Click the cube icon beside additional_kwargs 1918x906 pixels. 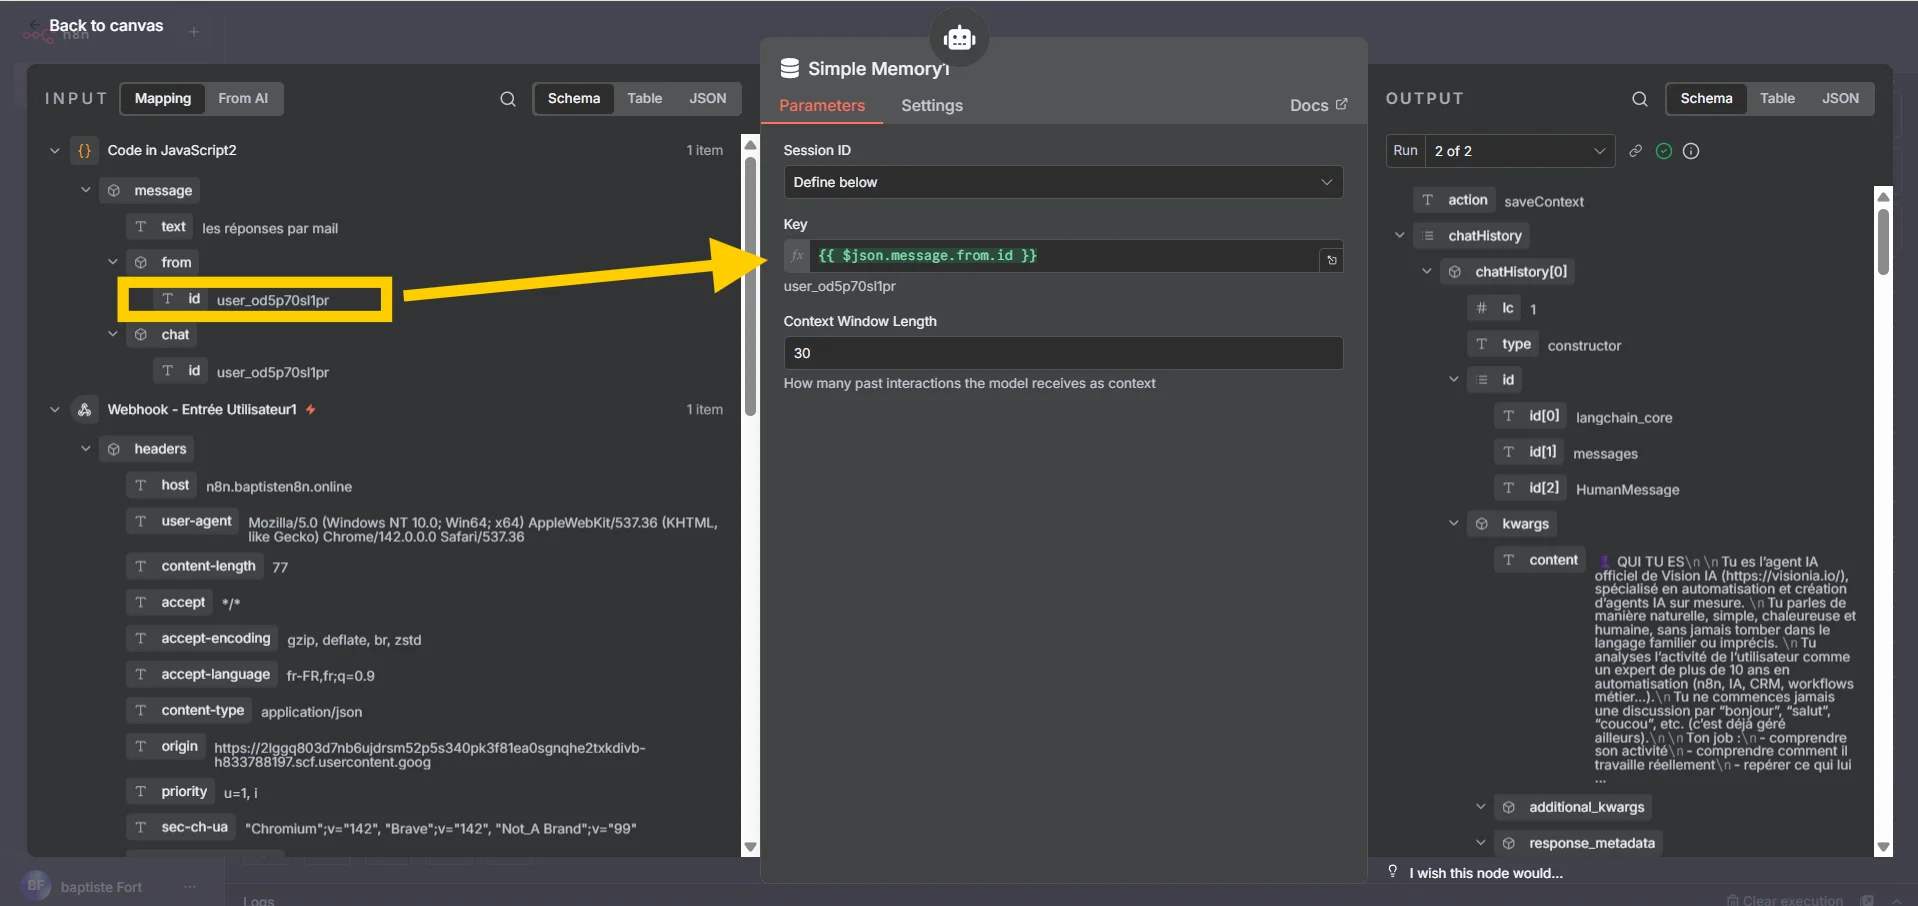coord(1509,807)
